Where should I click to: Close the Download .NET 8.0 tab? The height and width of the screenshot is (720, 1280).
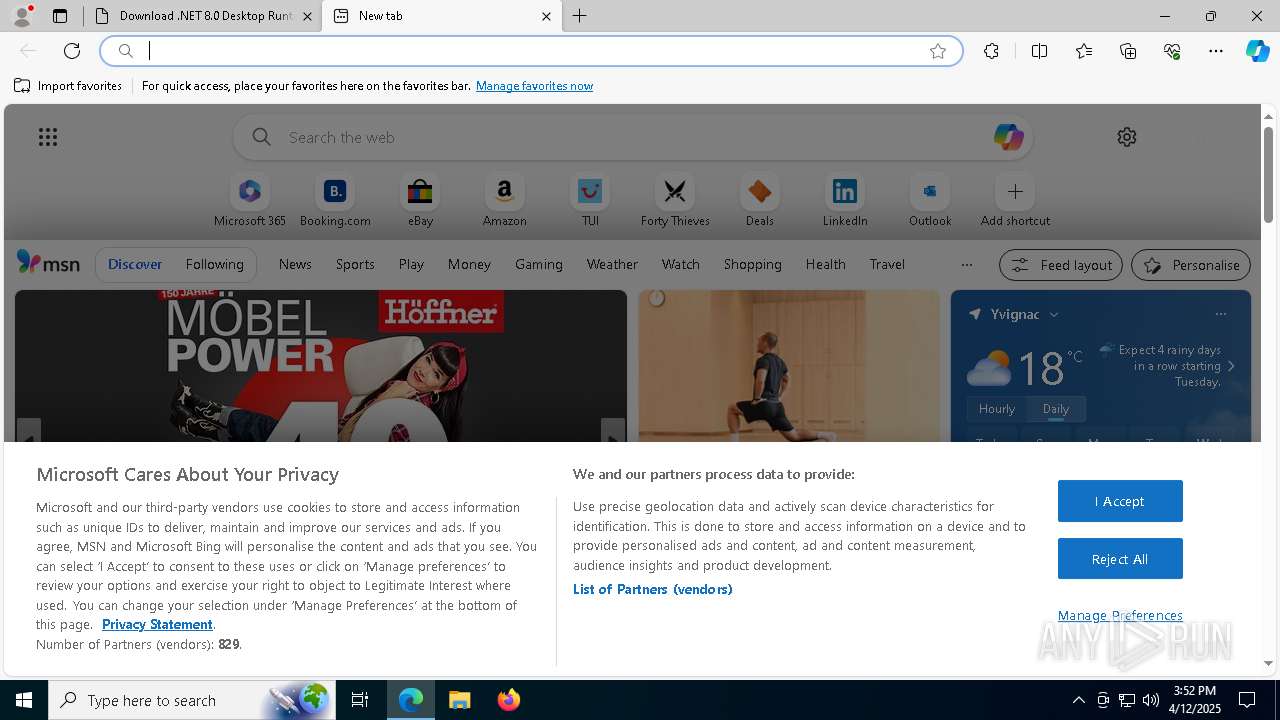pyautogui.click(x=307, y=16)
